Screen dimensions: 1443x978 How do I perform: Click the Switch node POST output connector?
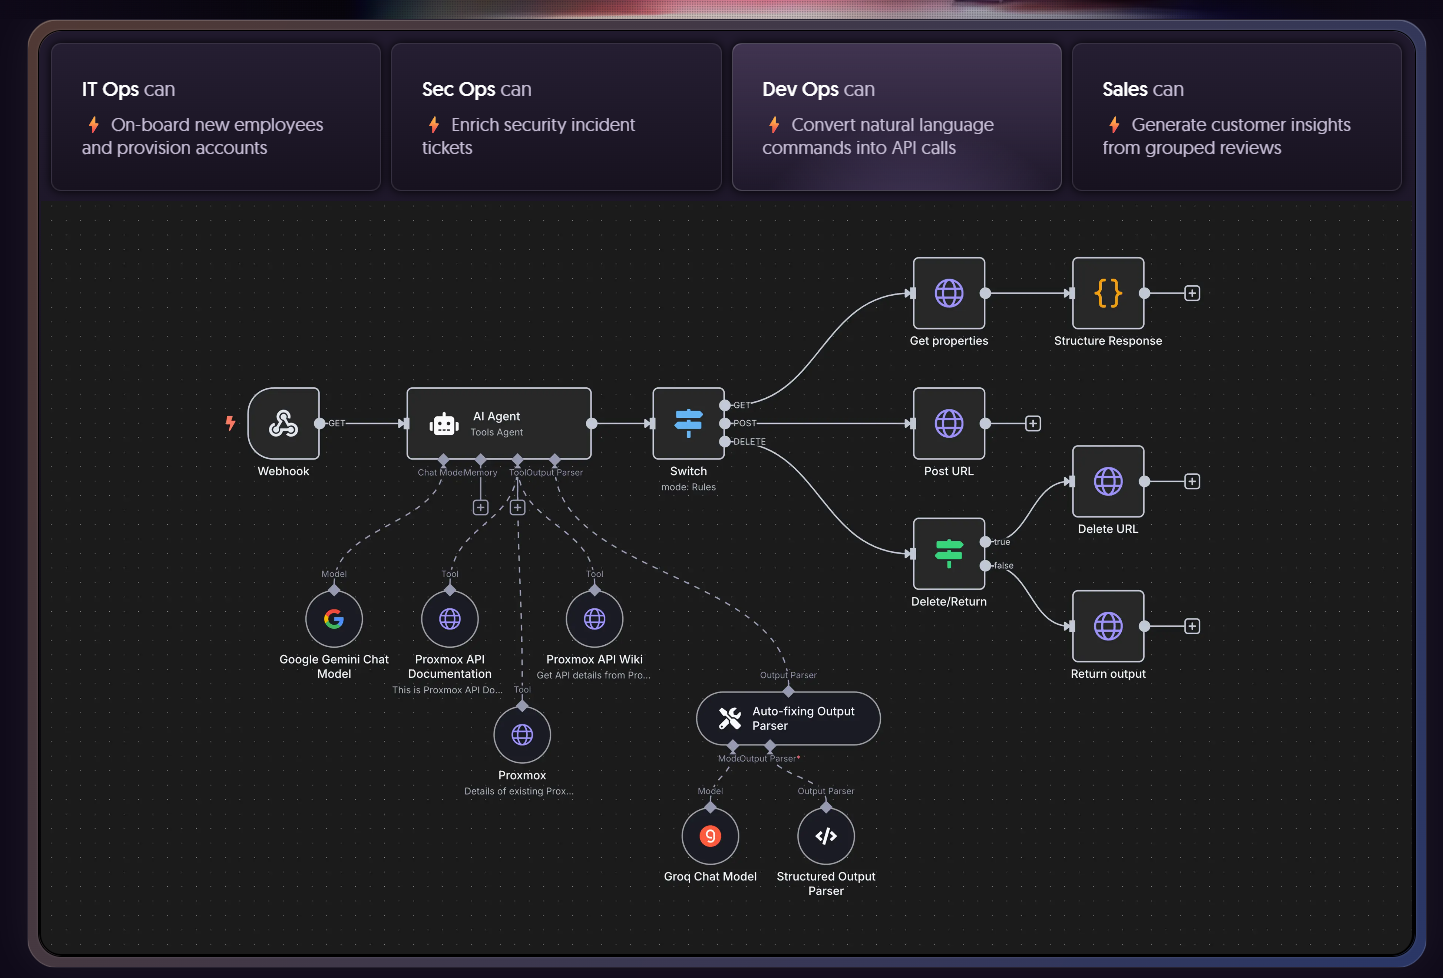tap(725, 423)
